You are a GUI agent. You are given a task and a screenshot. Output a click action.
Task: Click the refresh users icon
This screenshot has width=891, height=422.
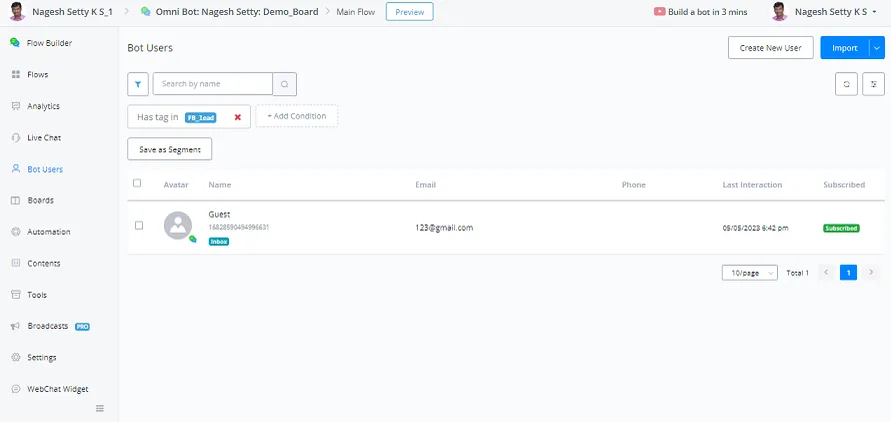(x=846, y=84)
